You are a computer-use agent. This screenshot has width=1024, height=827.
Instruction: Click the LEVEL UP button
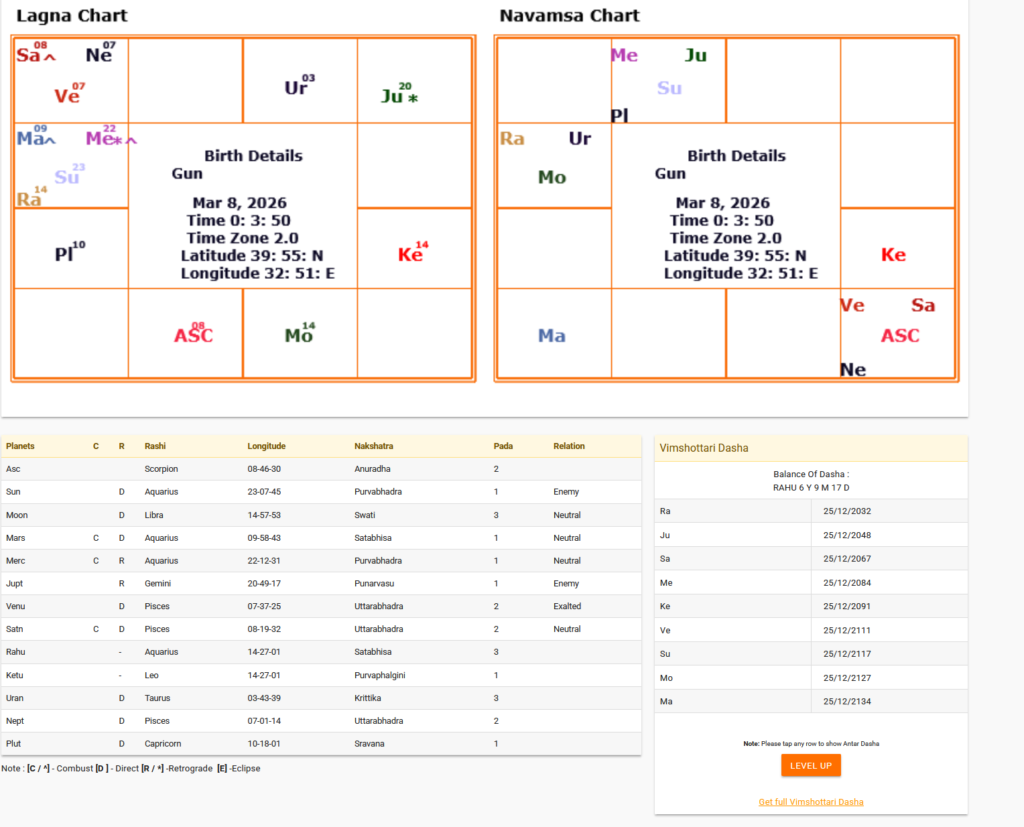(810, 765)
